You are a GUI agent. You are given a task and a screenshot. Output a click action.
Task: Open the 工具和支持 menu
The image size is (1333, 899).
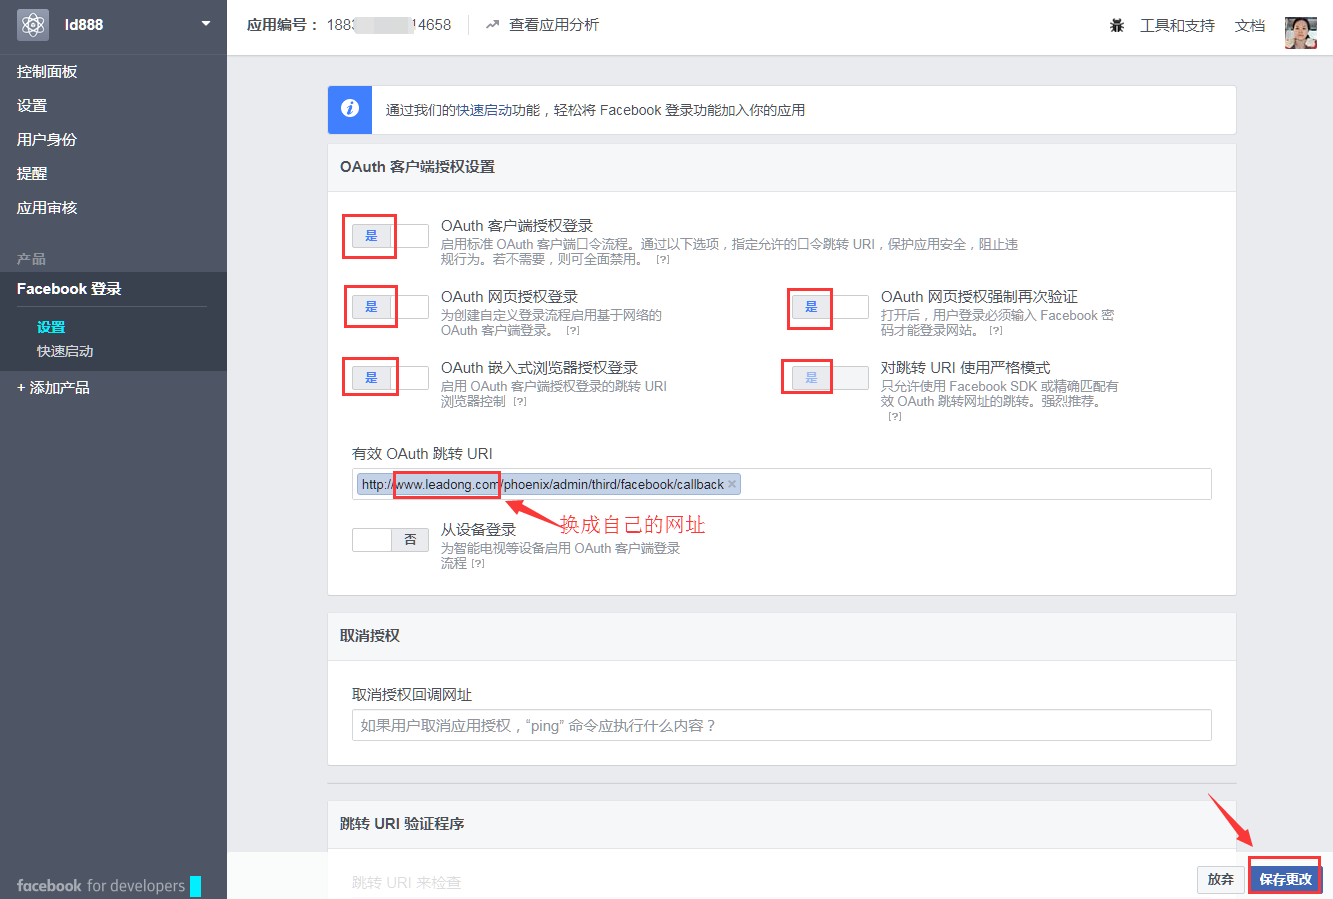click(x=1177, y=25)
